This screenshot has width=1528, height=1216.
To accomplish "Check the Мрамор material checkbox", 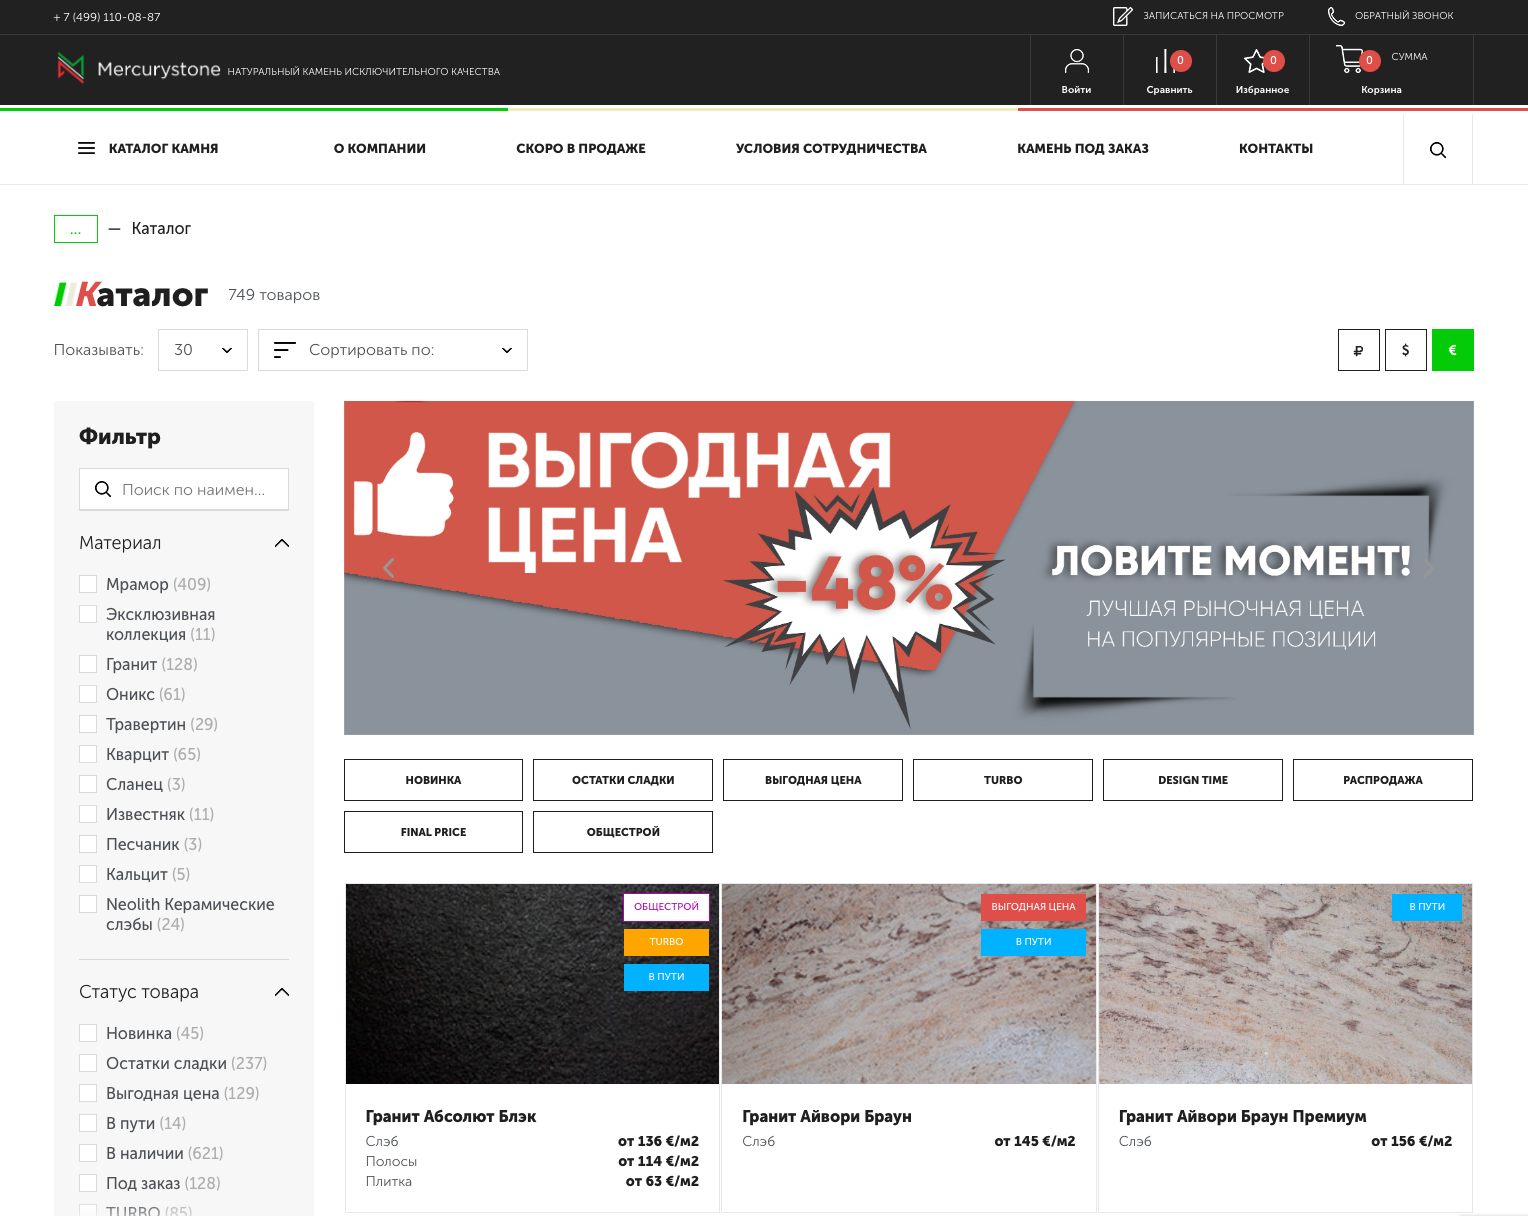I will point(88,584).
